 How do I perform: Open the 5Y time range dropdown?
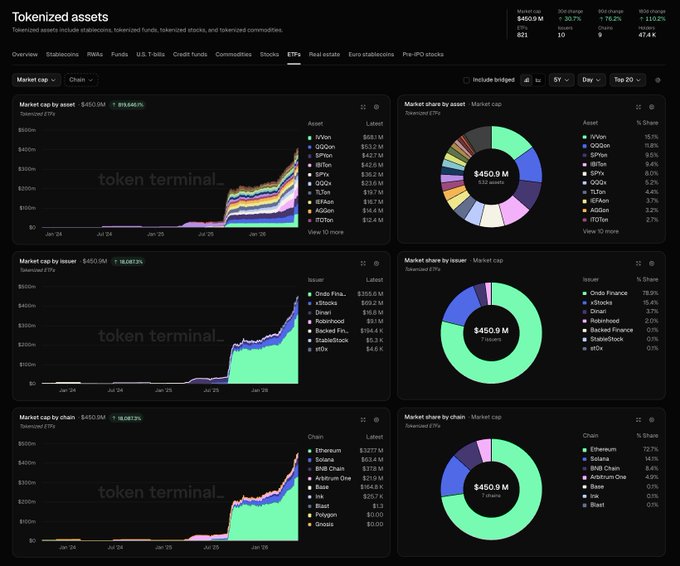pyautogui.click(x=561, y=80)
